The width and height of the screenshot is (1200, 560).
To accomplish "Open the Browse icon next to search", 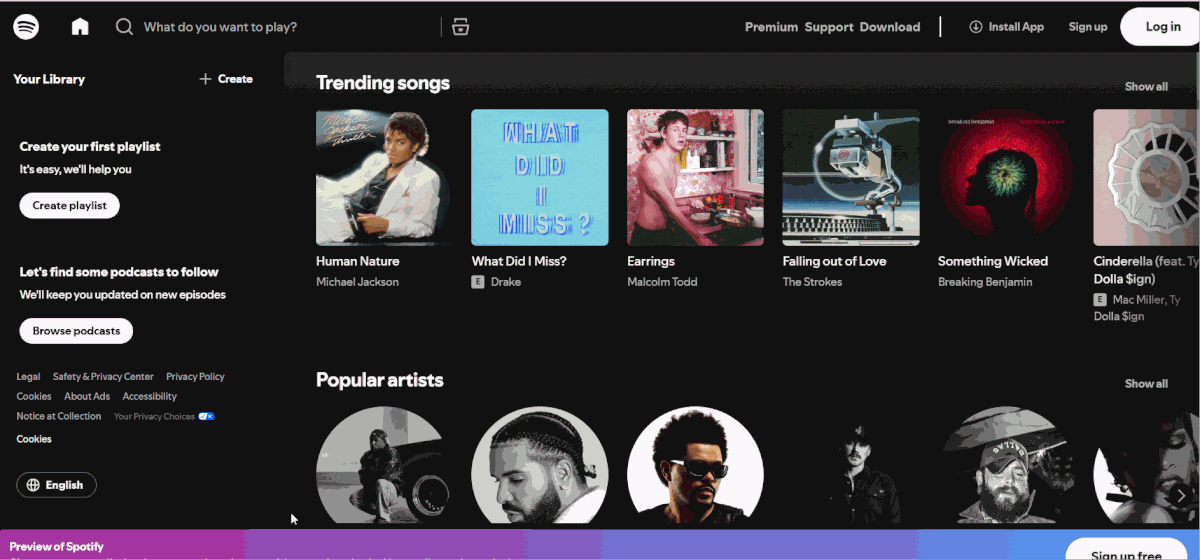I will point(460,27).
